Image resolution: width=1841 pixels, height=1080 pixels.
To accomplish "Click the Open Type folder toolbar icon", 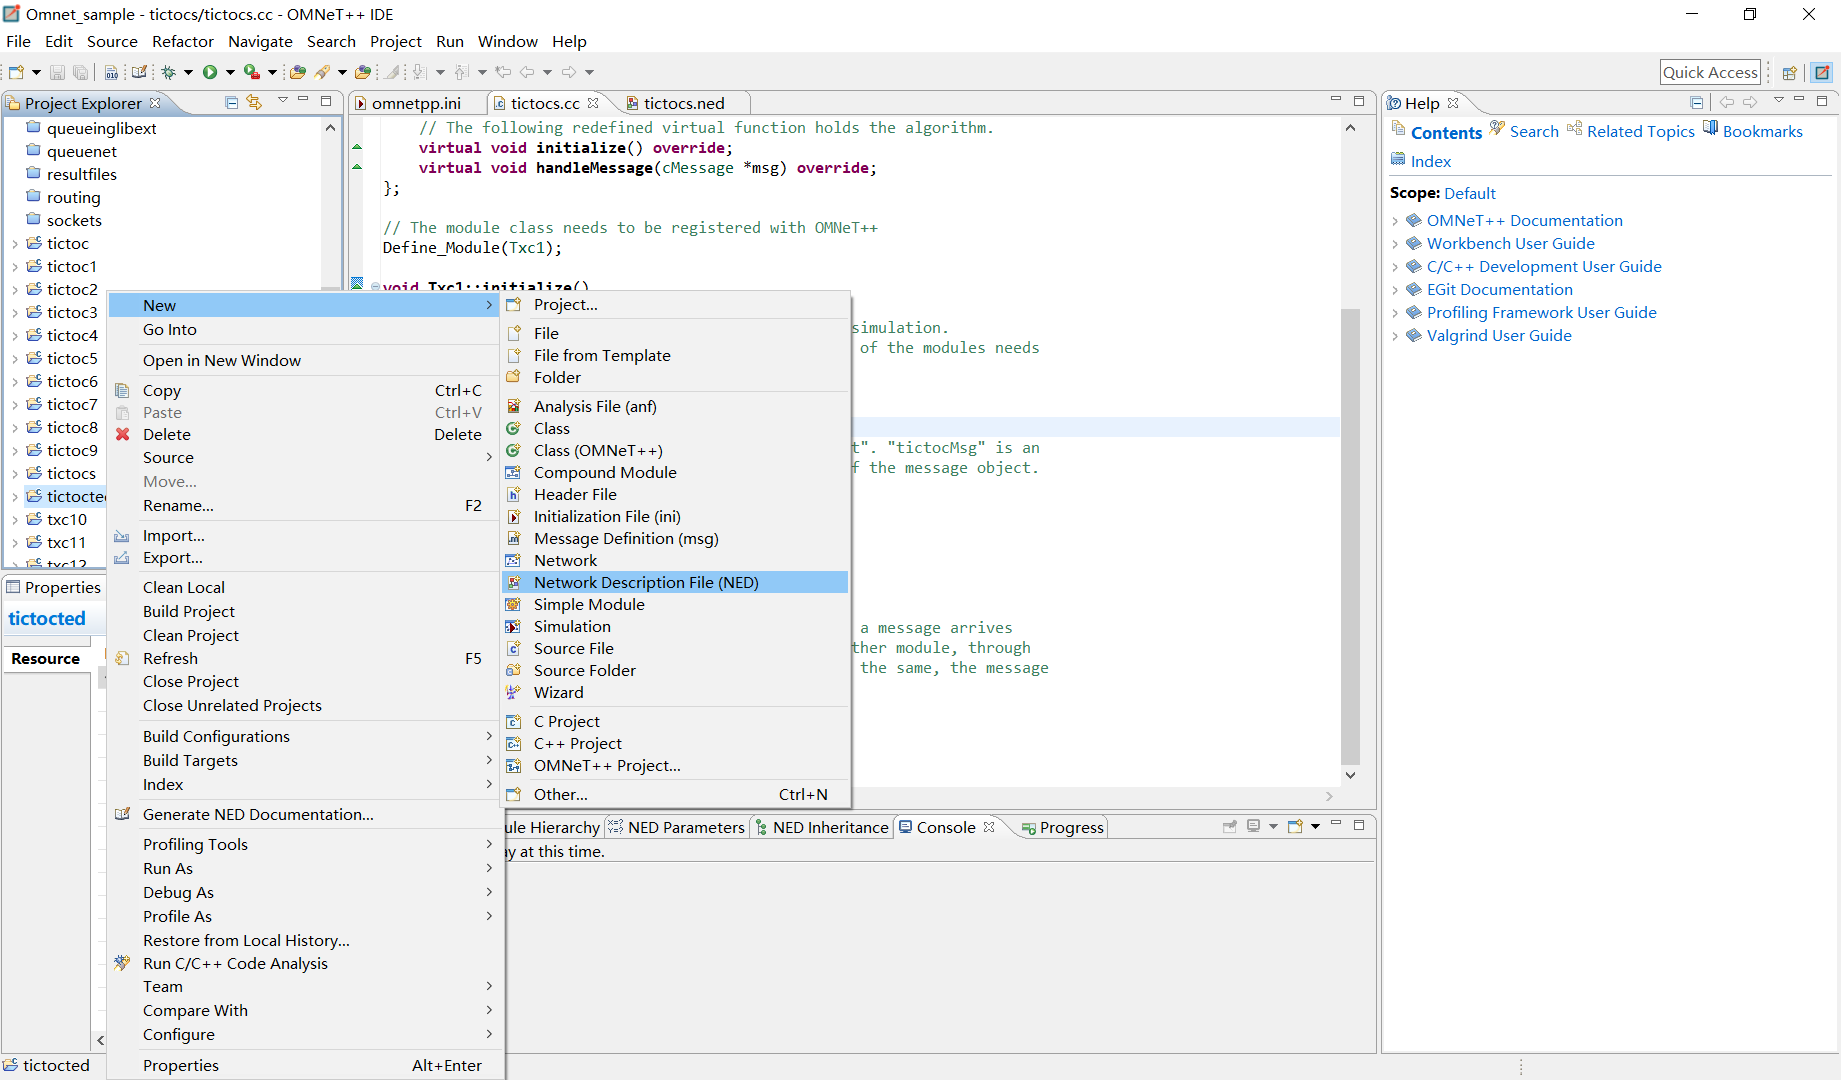I will (x=297, y=72).
